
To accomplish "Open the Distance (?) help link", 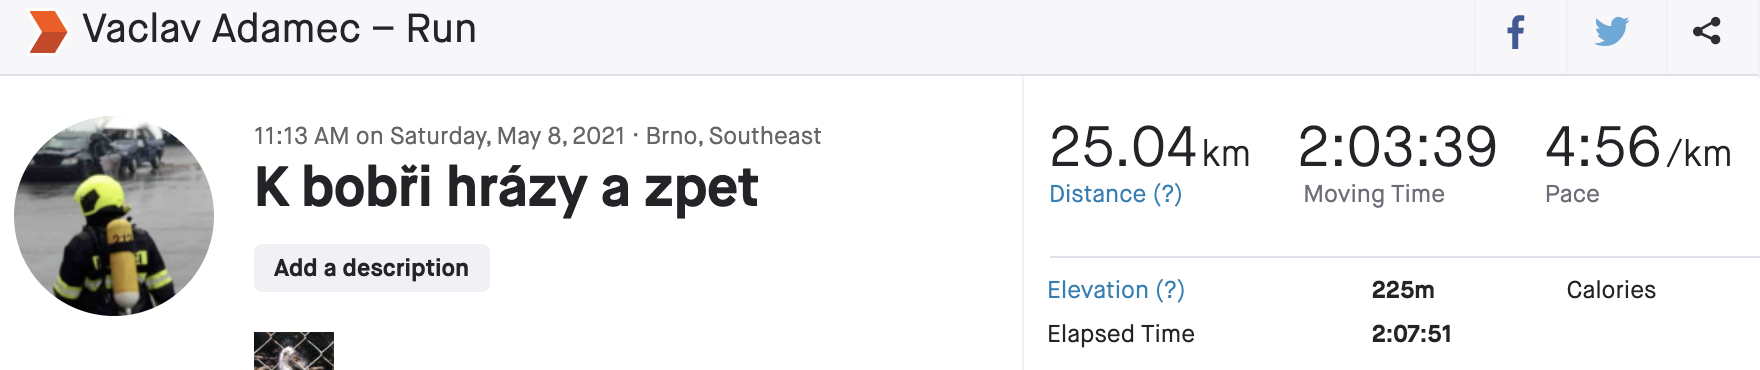I will tap(1115, 194).
